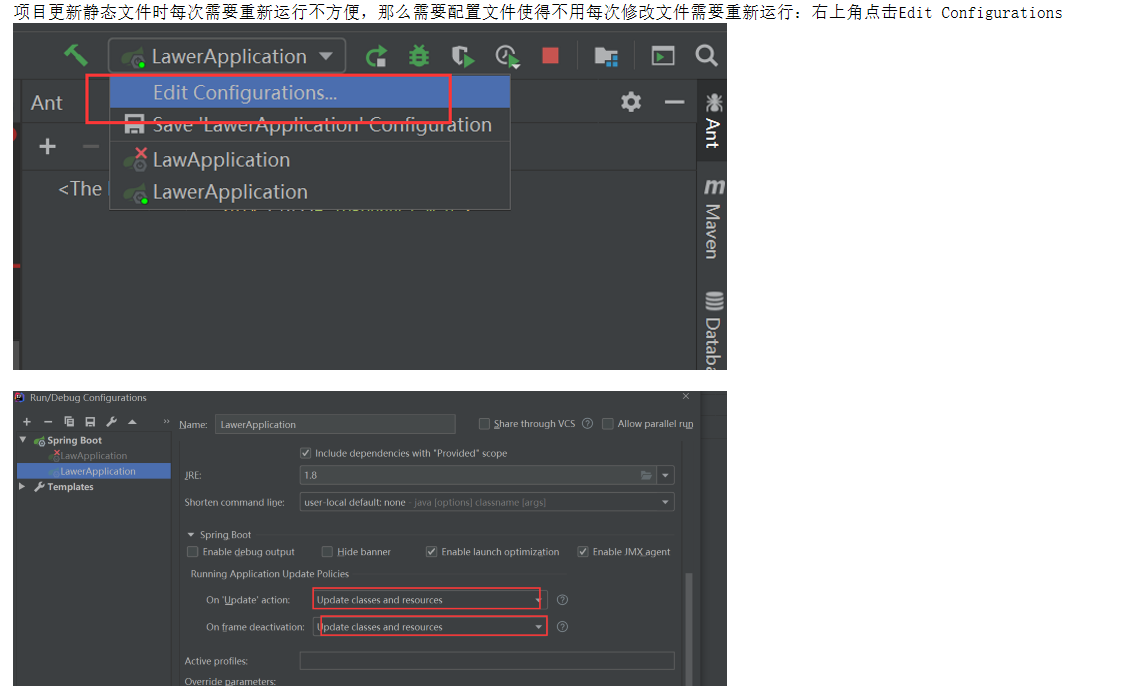1127x689 pixels.
Task: Click the Run Anything terminal icon
Action: pyautogui.click(x=663, y=56)
